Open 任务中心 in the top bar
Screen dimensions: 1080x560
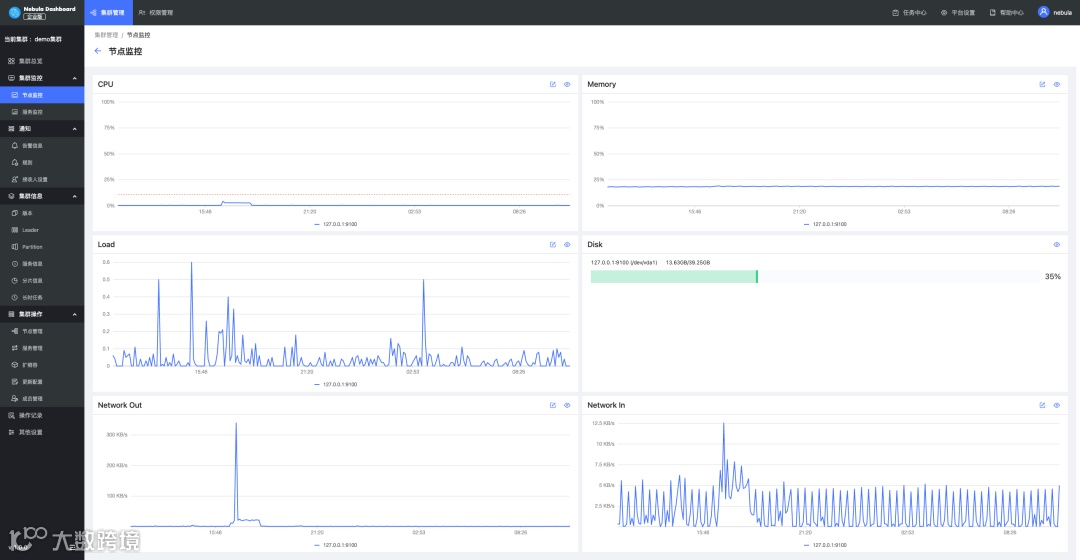(x=909, y=12)
